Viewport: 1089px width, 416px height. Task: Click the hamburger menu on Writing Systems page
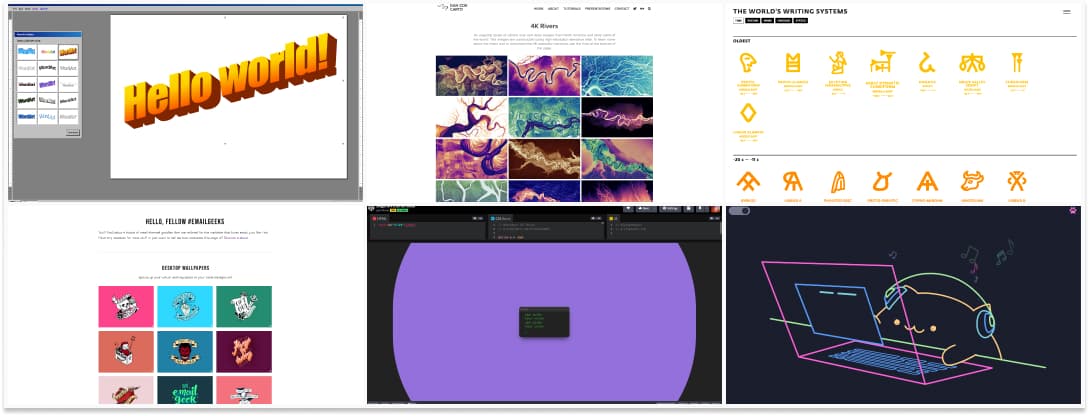(1067, 11)
